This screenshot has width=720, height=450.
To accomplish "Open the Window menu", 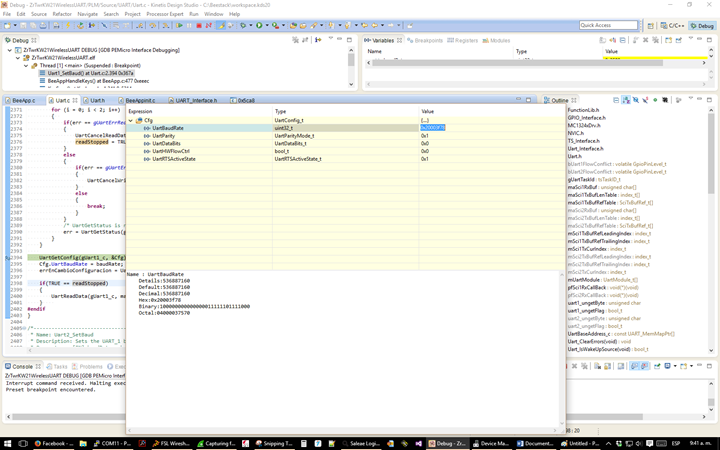I will tap(214, 14).
